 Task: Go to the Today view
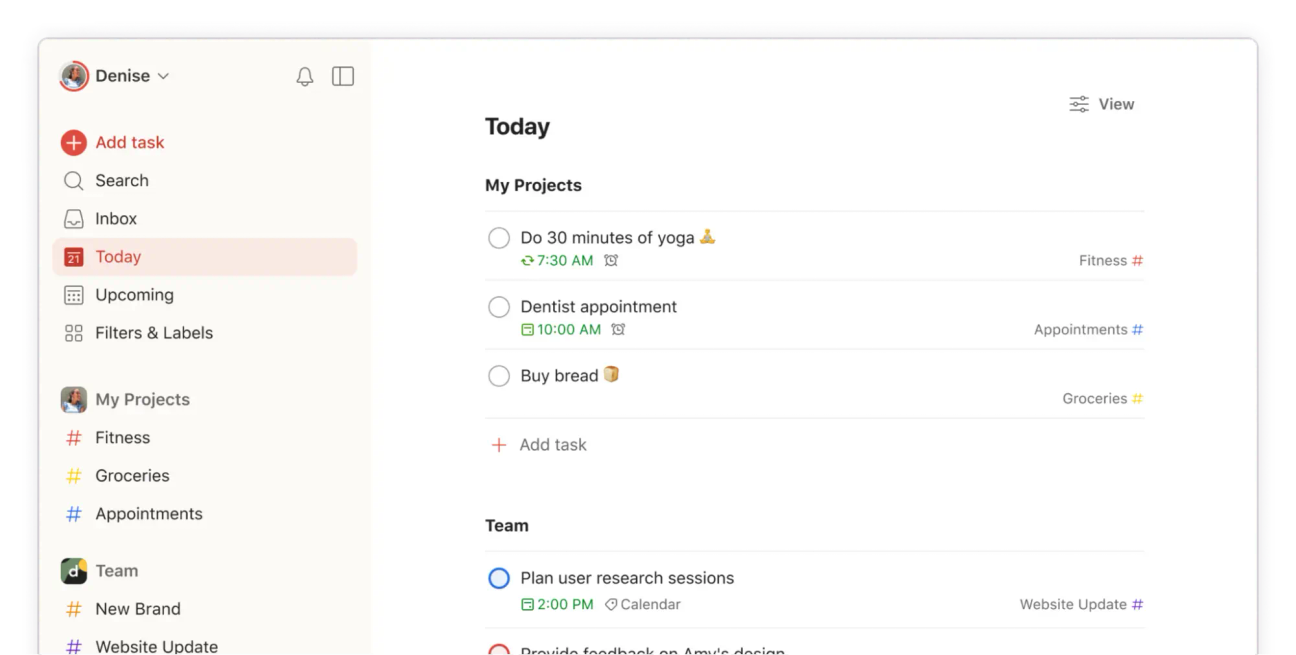coord(118,256)
